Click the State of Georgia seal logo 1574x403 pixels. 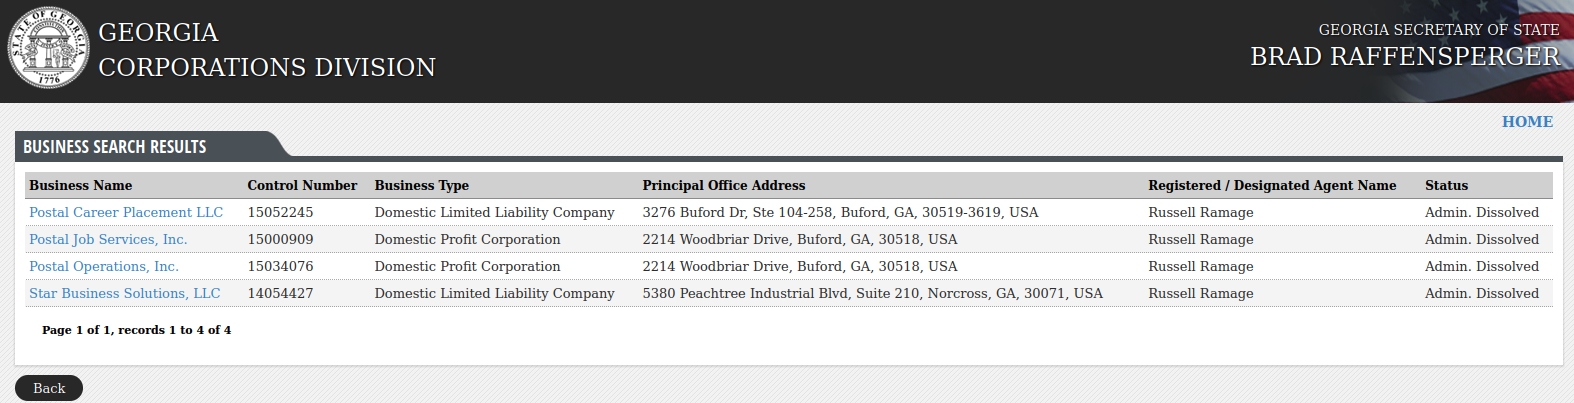pos(48,48)
